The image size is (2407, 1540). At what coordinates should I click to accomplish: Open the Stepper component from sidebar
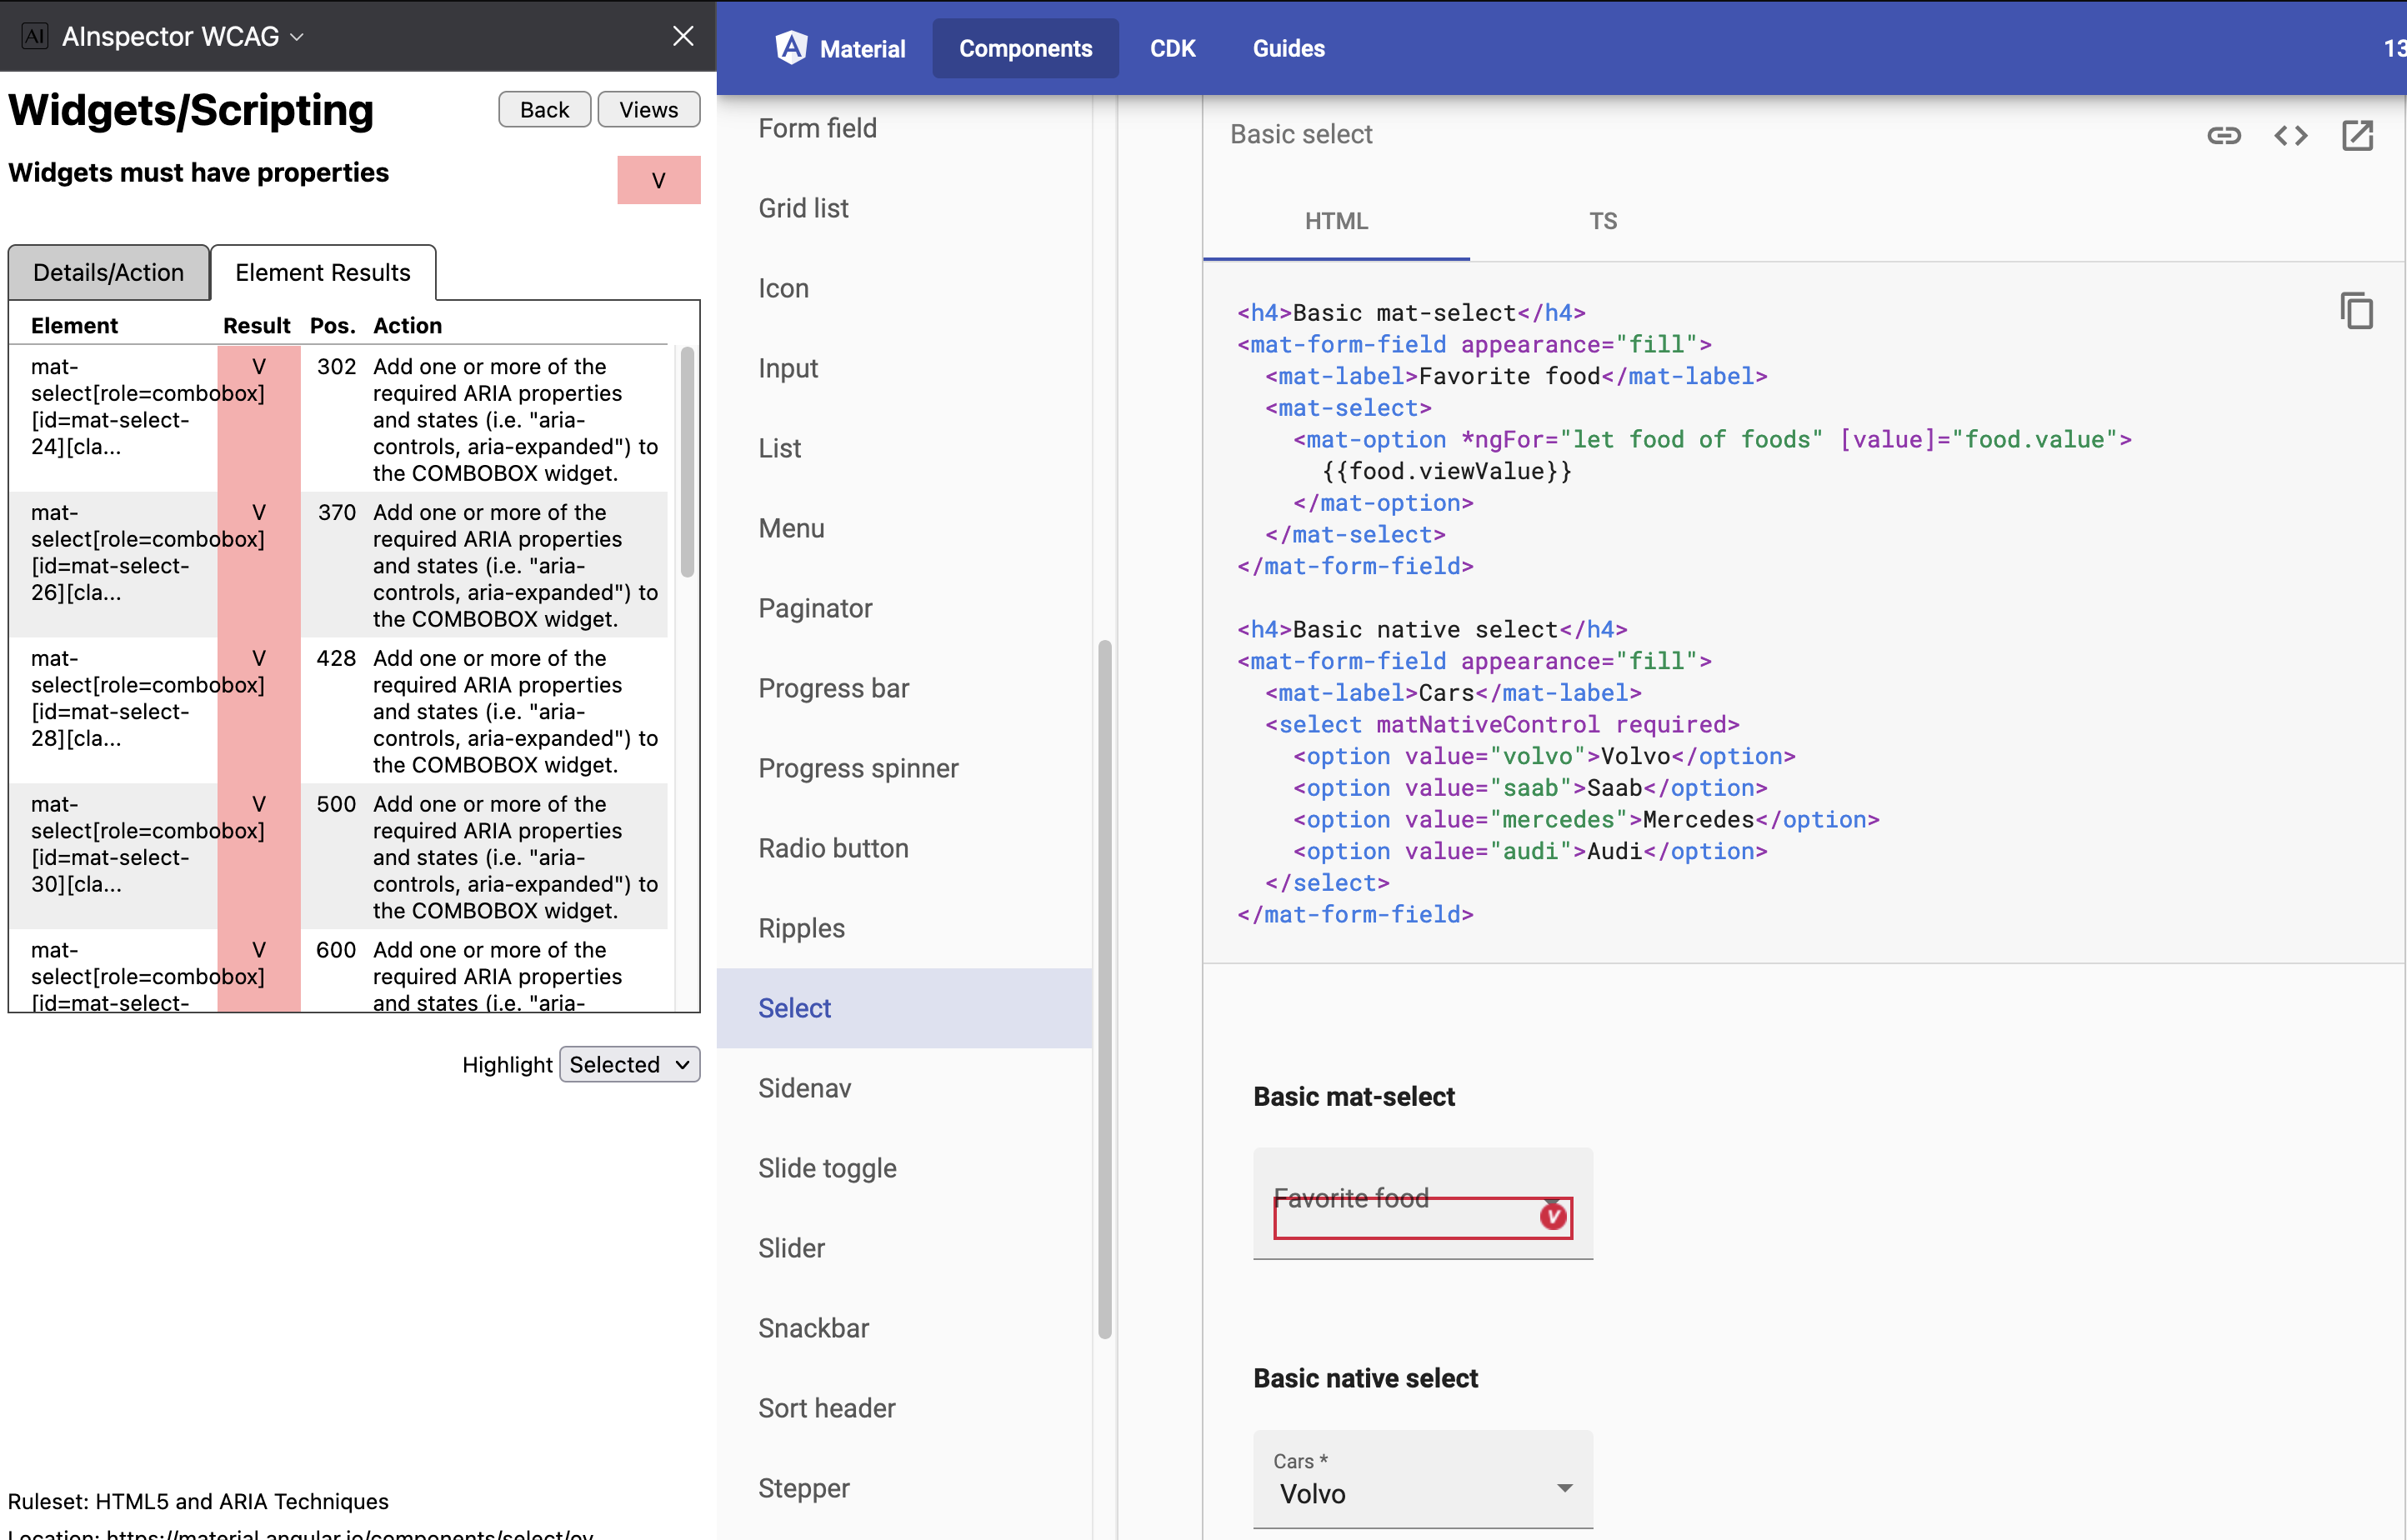tap(802, 1487)
